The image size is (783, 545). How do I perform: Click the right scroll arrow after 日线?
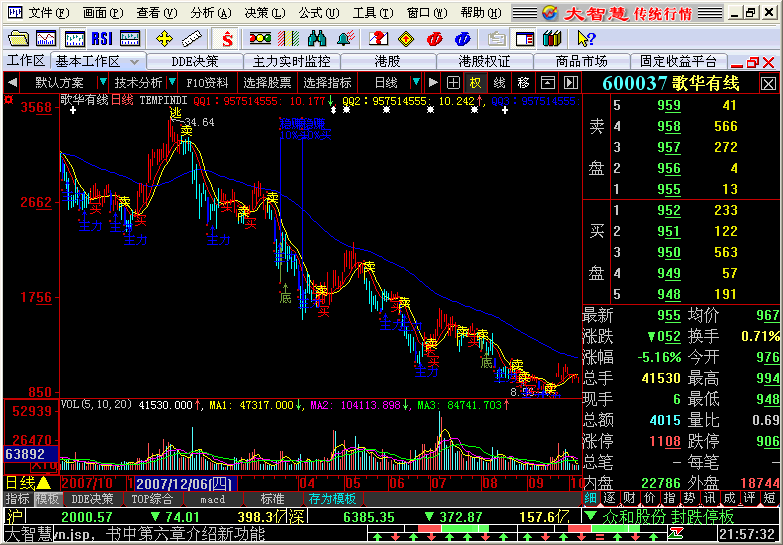433,82
